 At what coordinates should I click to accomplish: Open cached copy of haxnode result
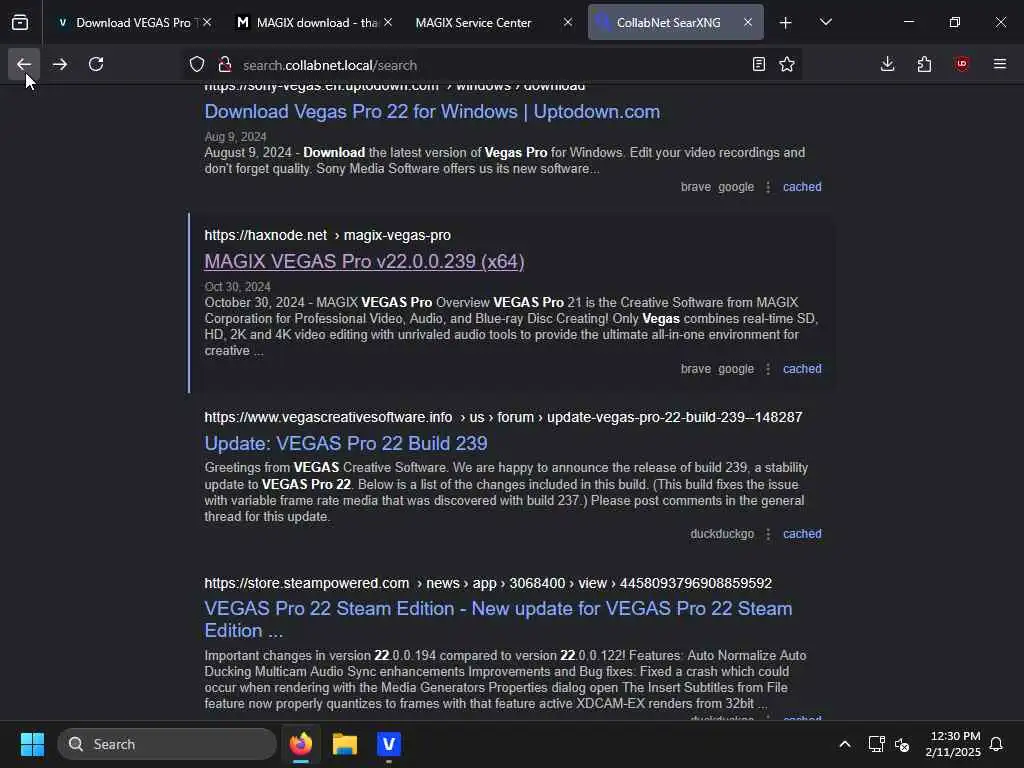click(x=802, y=369)
